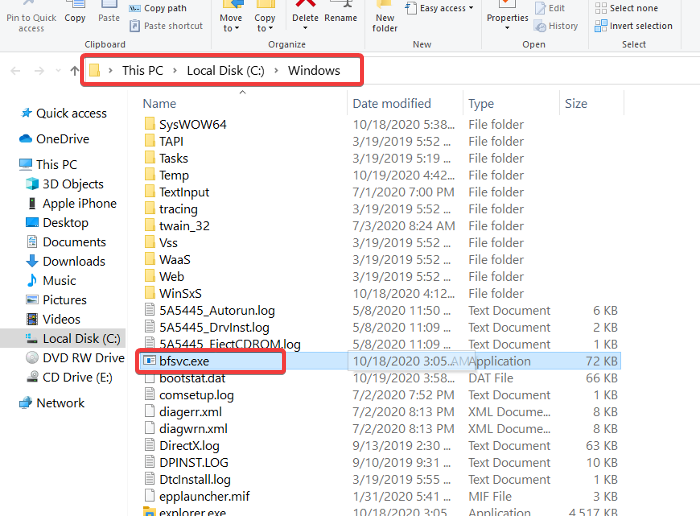This screenshot has height=516, width=700.
Task: Select the twain_32 folder
Action: pyautogui.click(x=177, y=226)
